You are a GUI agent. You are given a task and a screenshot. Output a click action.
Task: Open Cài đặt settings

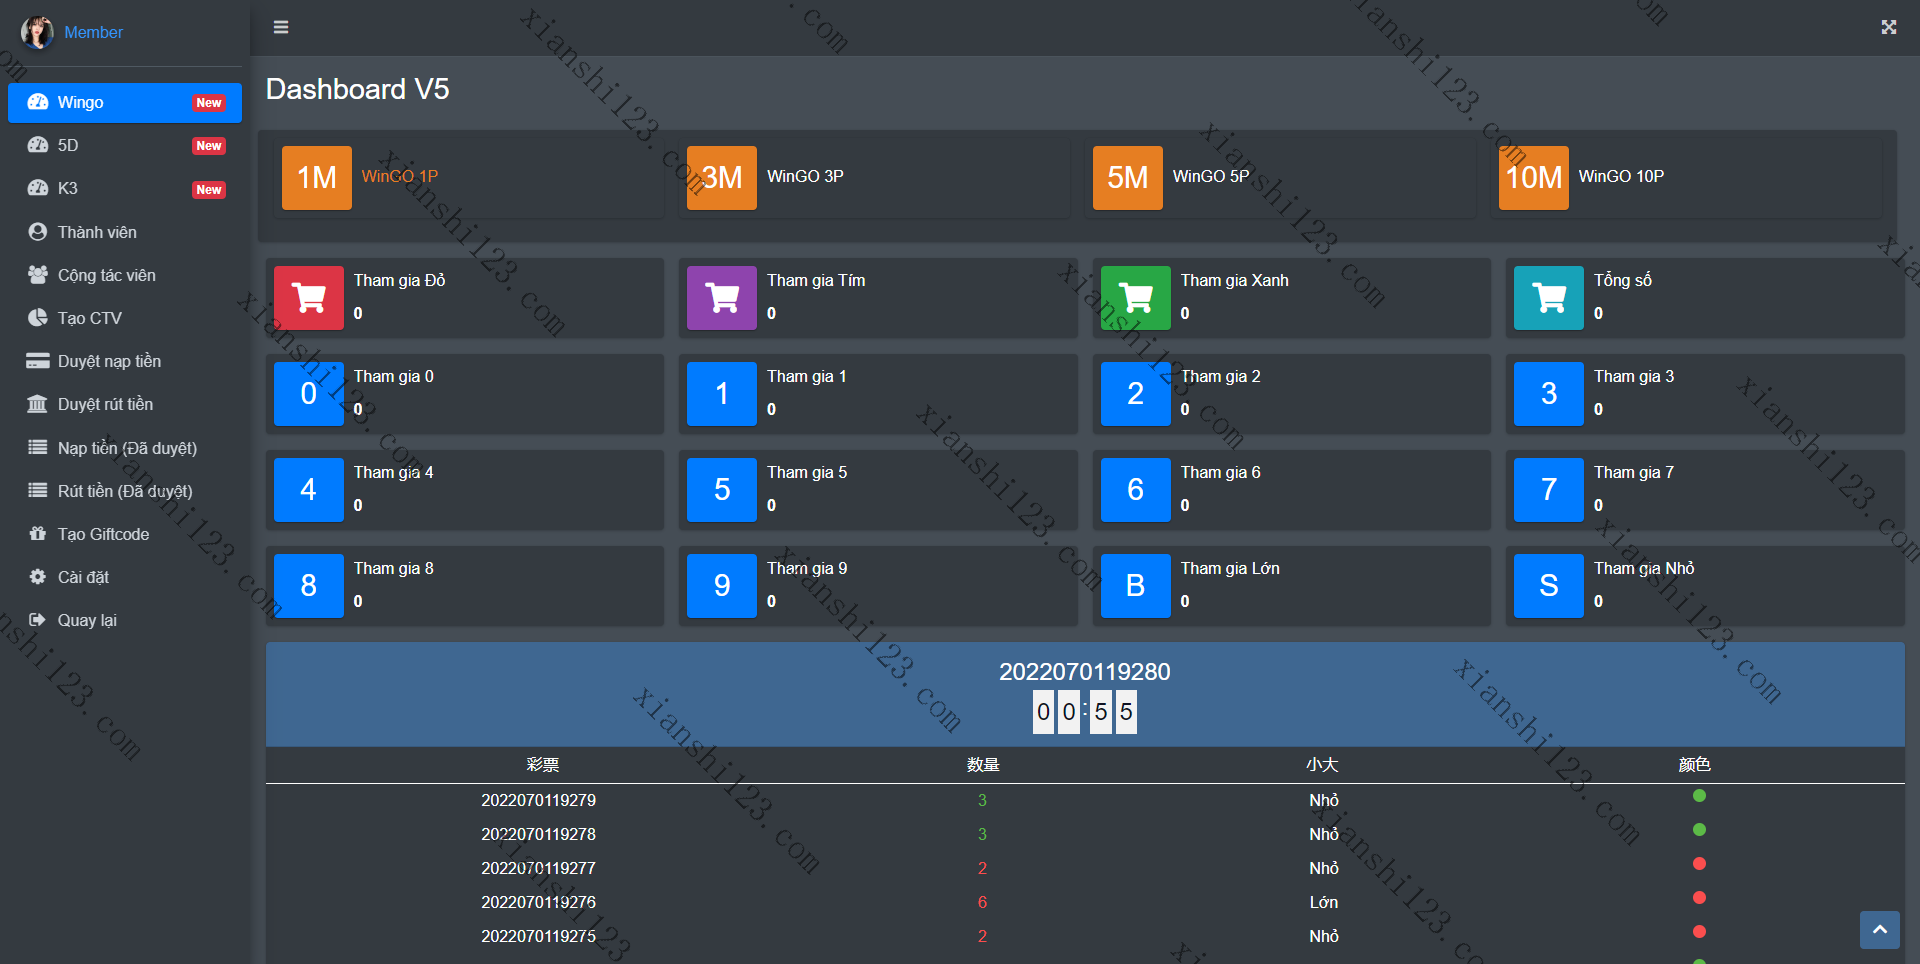[x=125, y=577]
